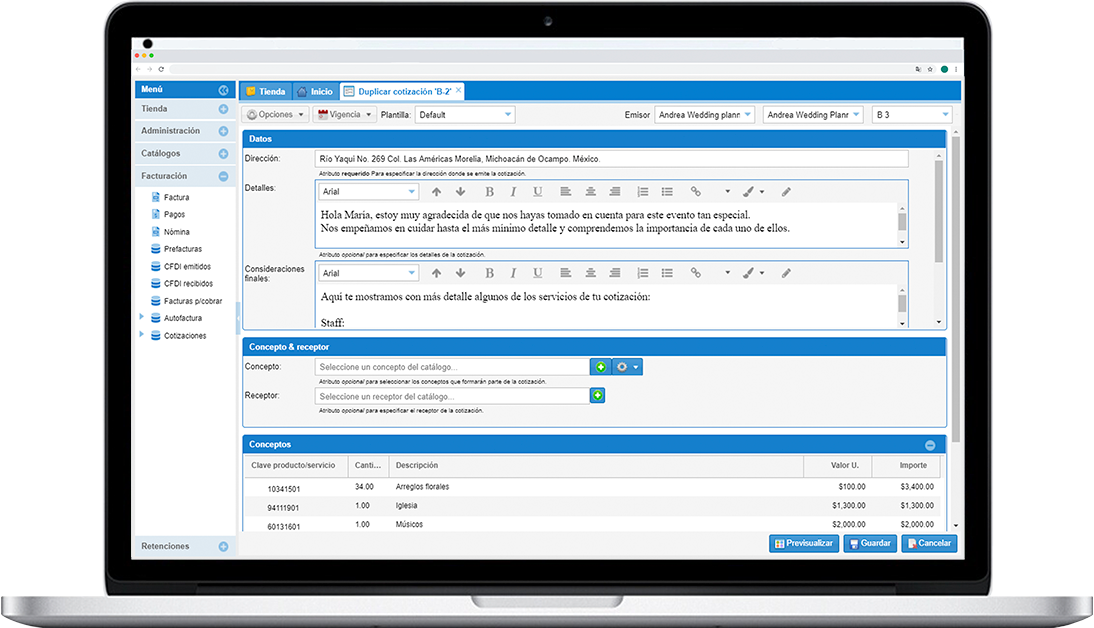This screenshot has height=628, width=1094.
Task: Click the Guardar button
Action: click(870, 544)
